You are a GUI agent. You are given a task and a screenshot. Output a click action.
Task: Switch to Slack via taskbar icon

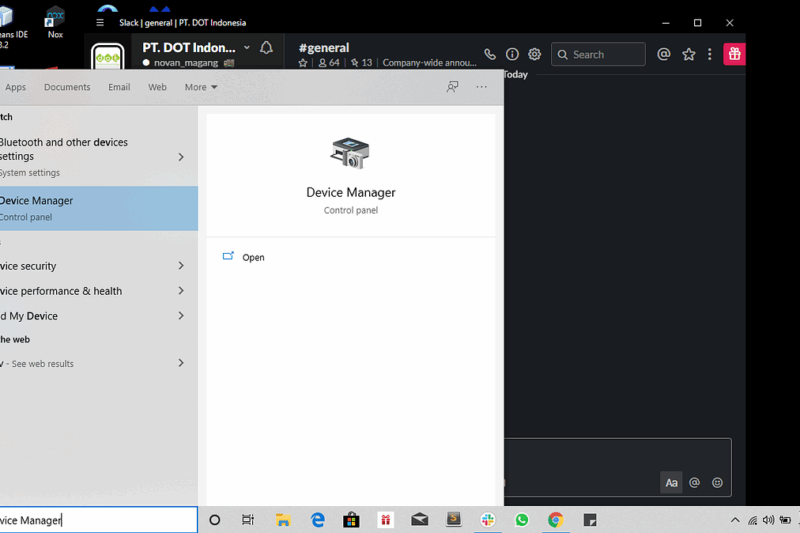click(x=488, y=520)
